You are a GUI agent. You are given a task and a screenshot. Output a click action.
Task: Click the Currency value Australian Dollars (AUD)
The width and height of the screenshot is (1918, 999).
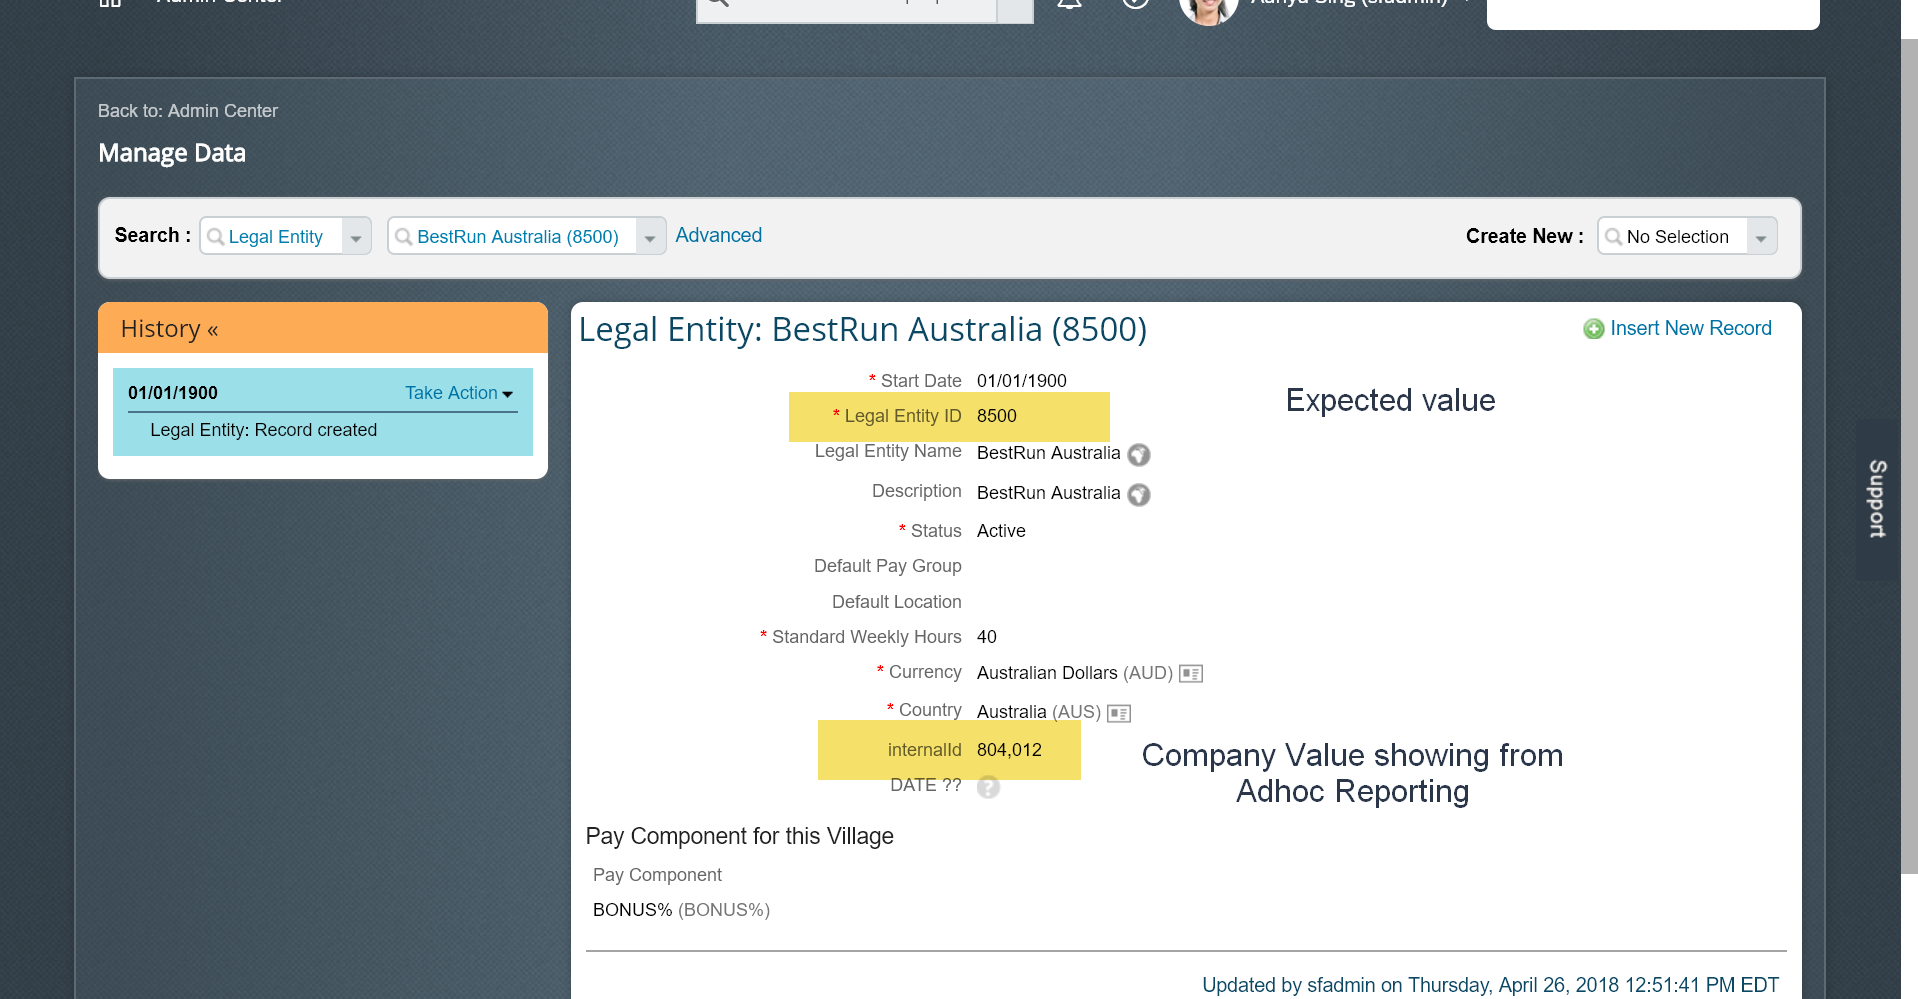(1075, 673)
